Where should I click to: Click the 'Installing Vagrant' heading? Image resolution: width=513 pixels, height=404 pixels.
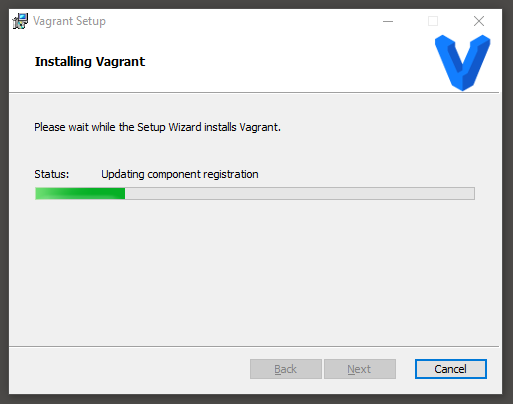[x=90, y=62]
